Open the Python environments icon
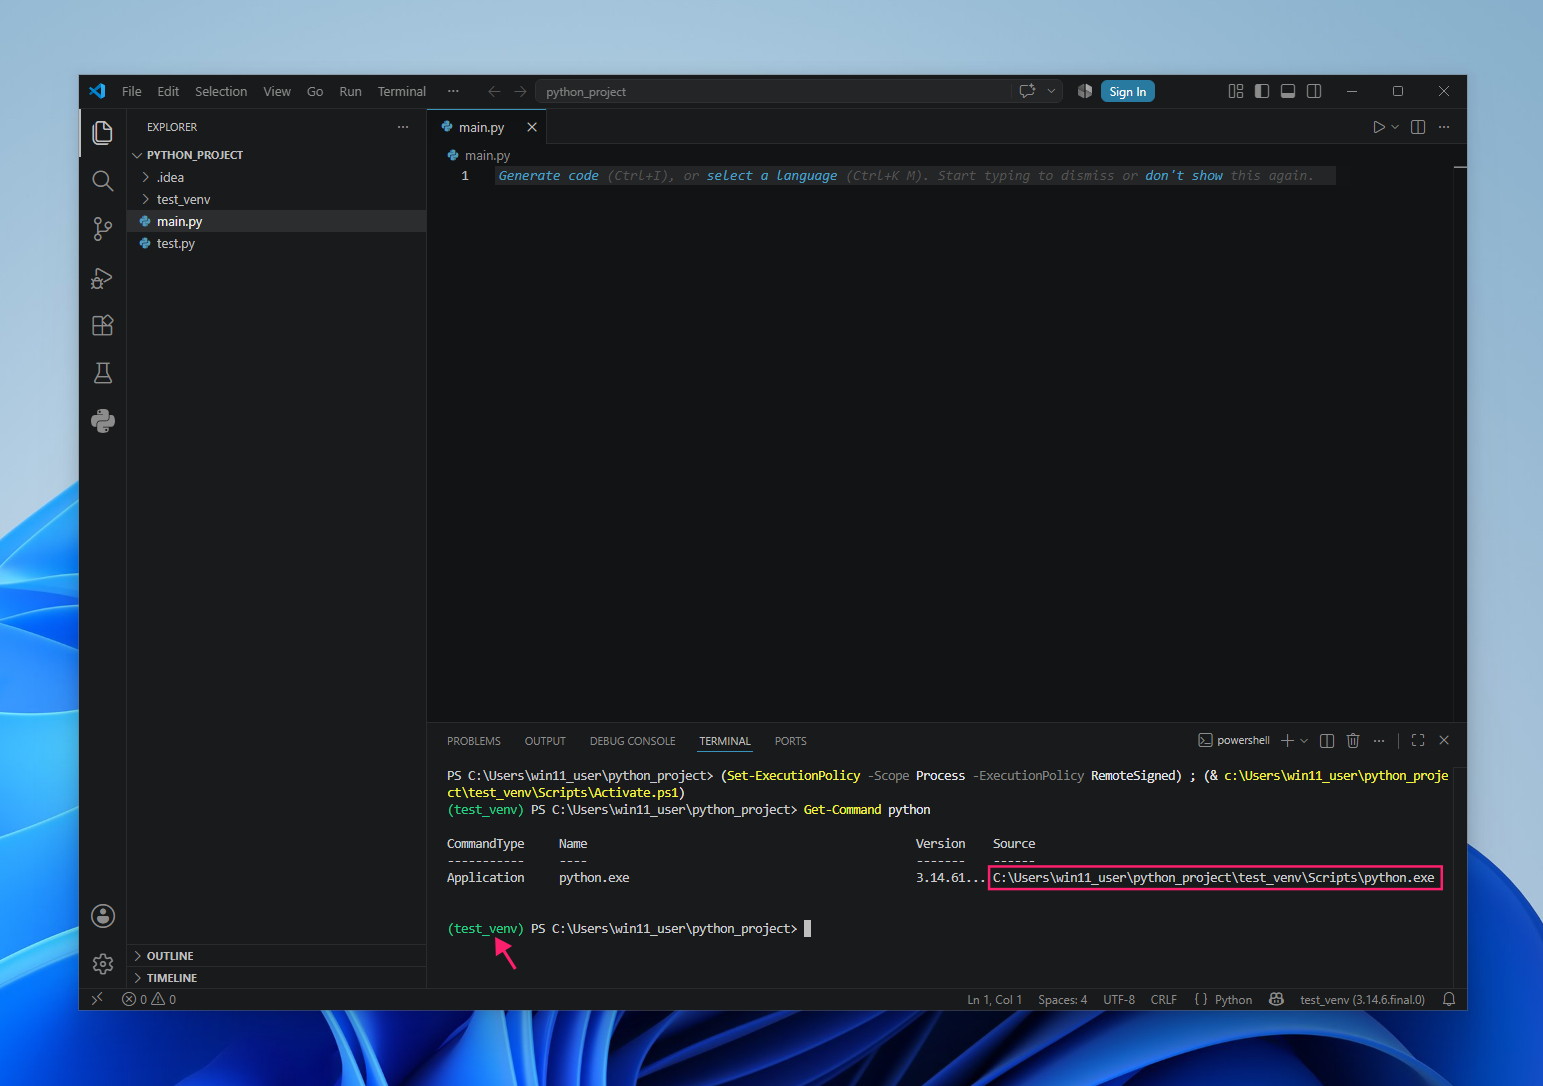 point(102,421)
